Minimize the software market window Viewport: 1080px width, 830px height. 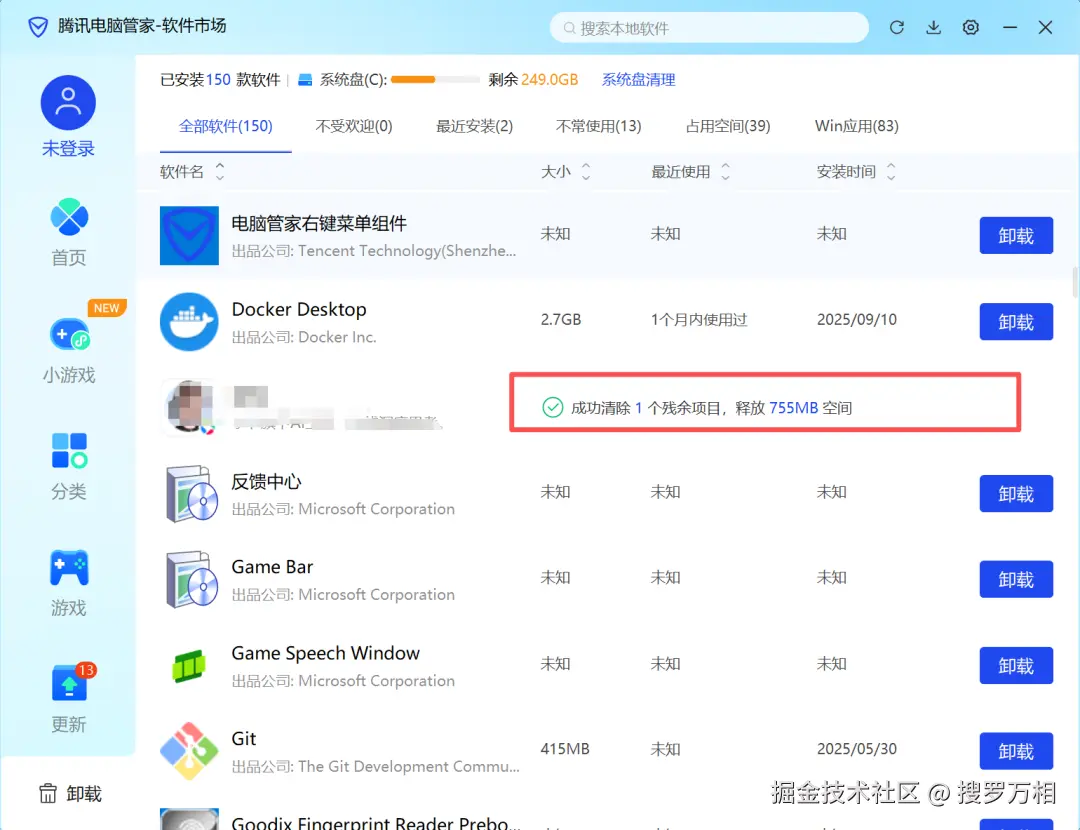tap(1010, 28)
